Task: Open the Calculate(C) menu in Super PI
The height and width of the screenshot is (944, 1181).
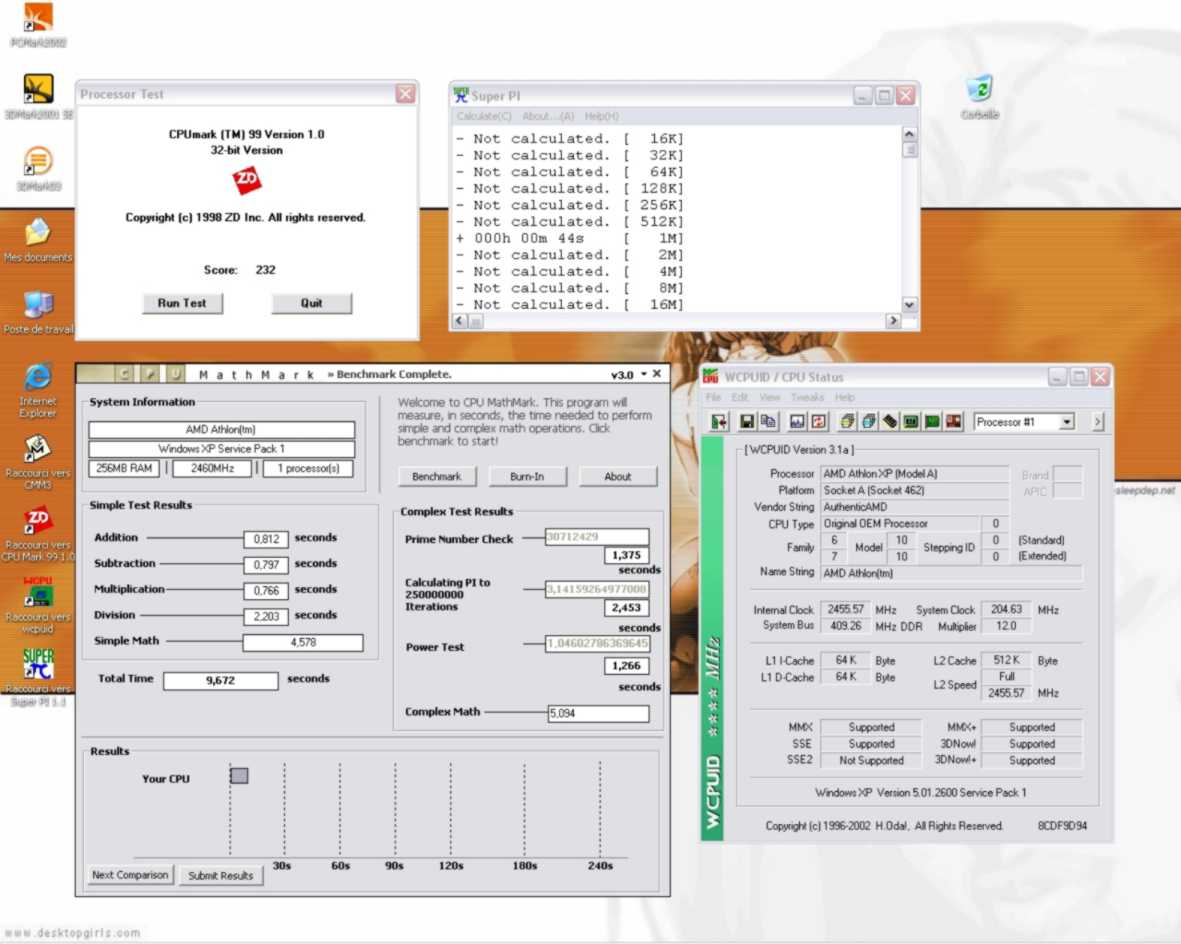Action: (x=484, y=116)
